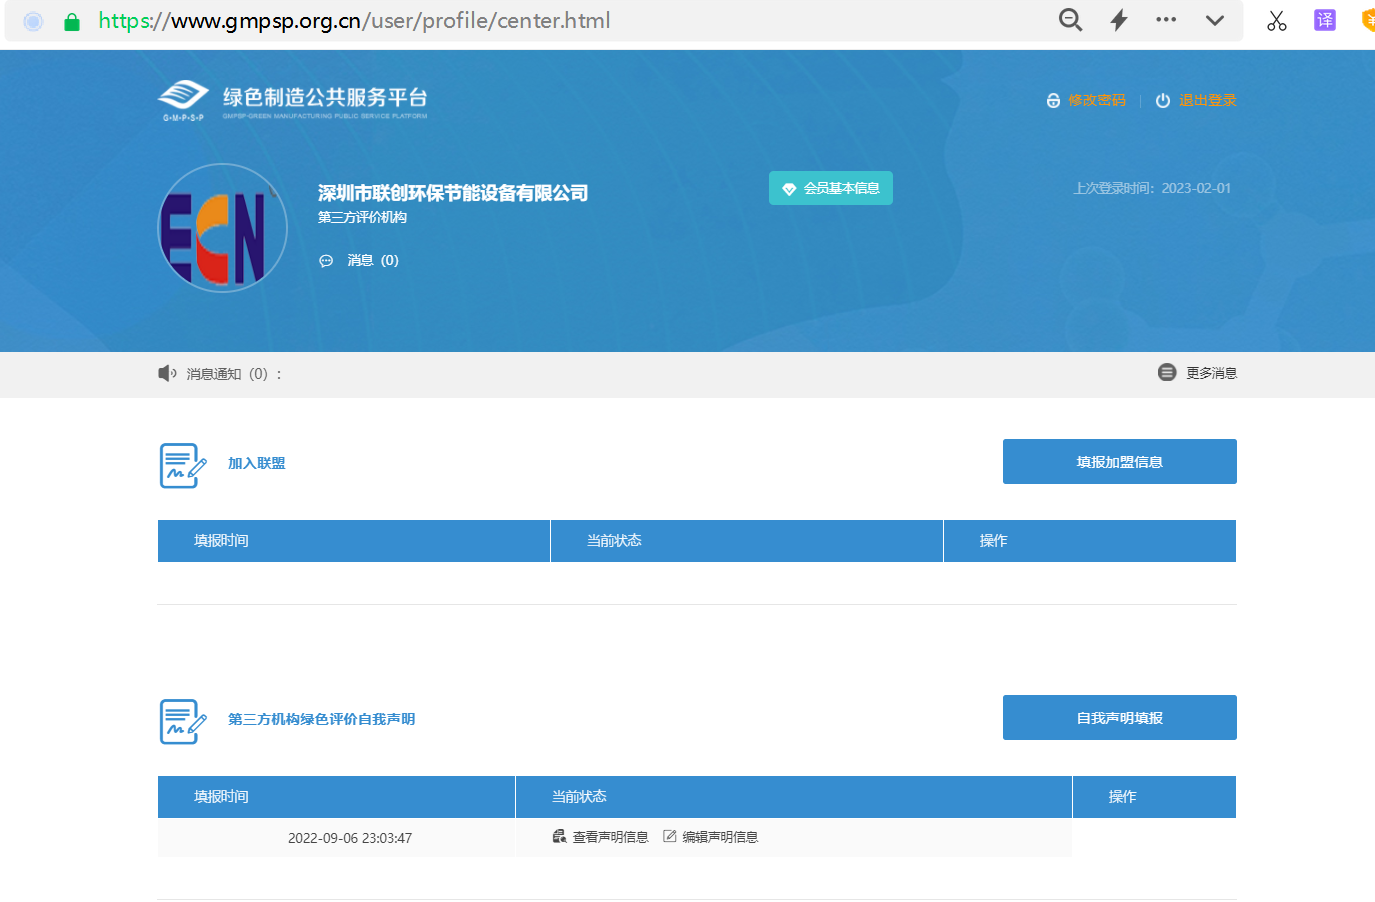Open 会员基本信息 member info button
Image resolution: width=1375 pixels, height=902 pixels.
coord(831,188)
